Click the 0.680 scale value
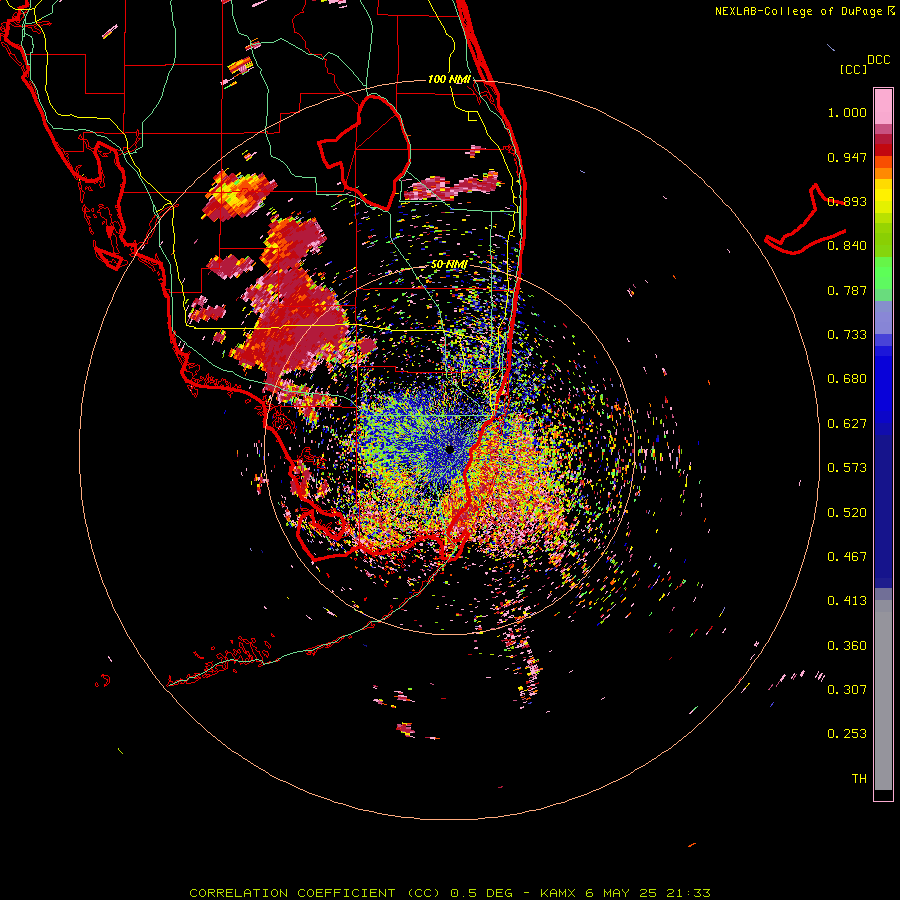900x900 pixels. [x=847, y=379]
